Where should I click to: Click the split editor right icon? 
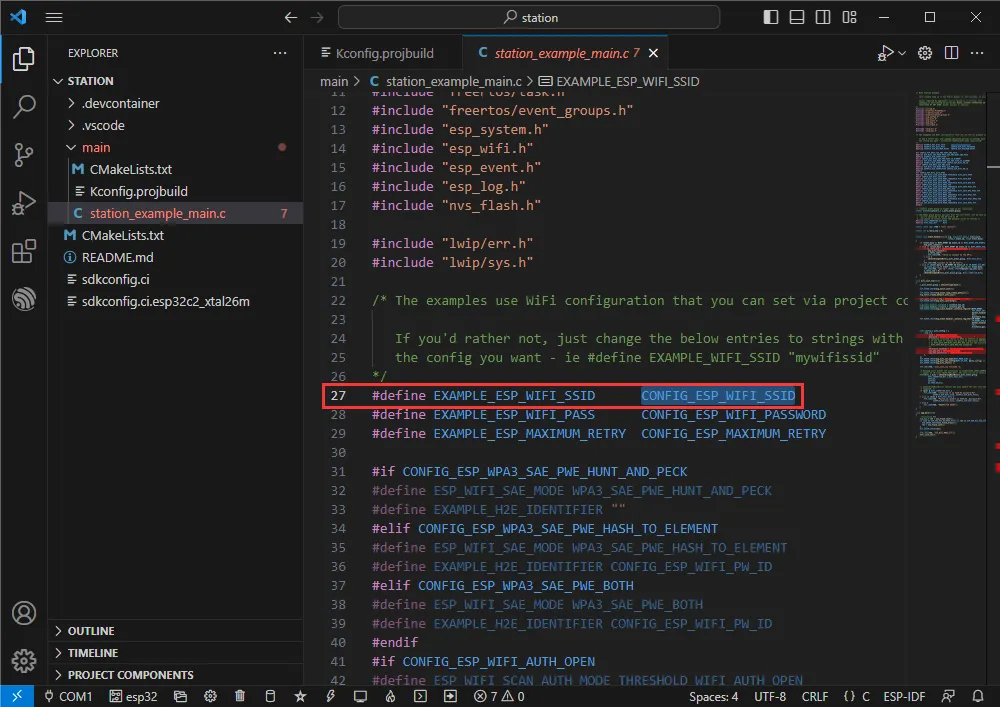[x=952, y=53]
